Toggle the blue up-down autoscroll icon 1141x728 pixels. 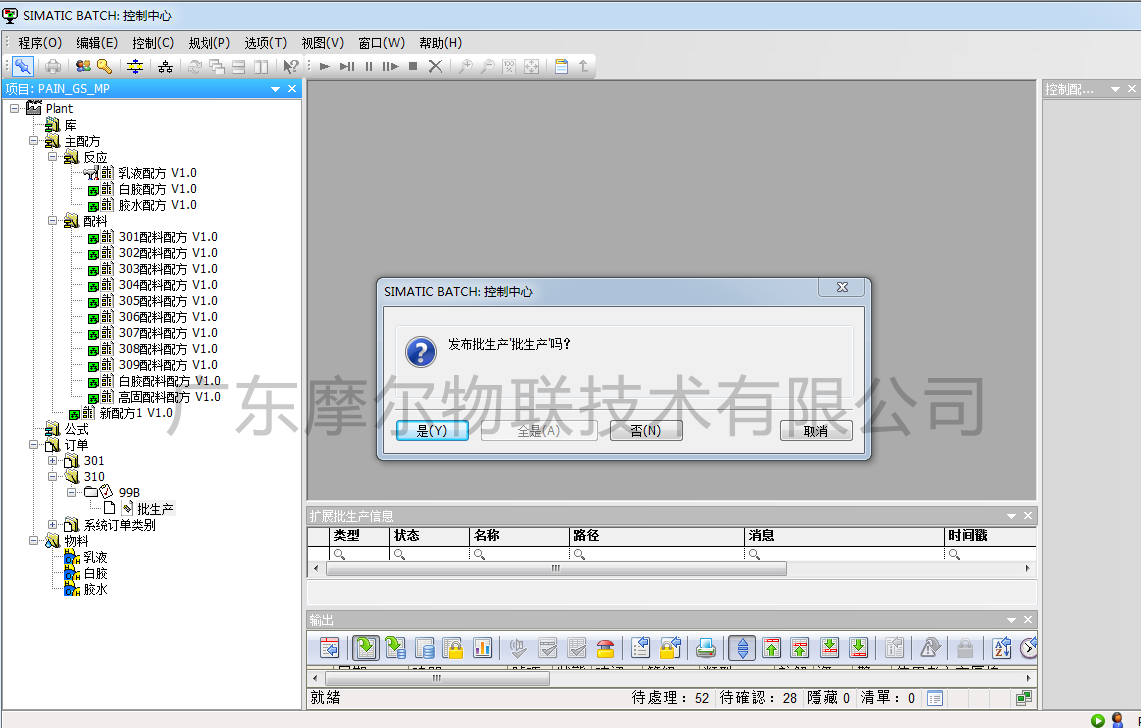tap(742, 647)
